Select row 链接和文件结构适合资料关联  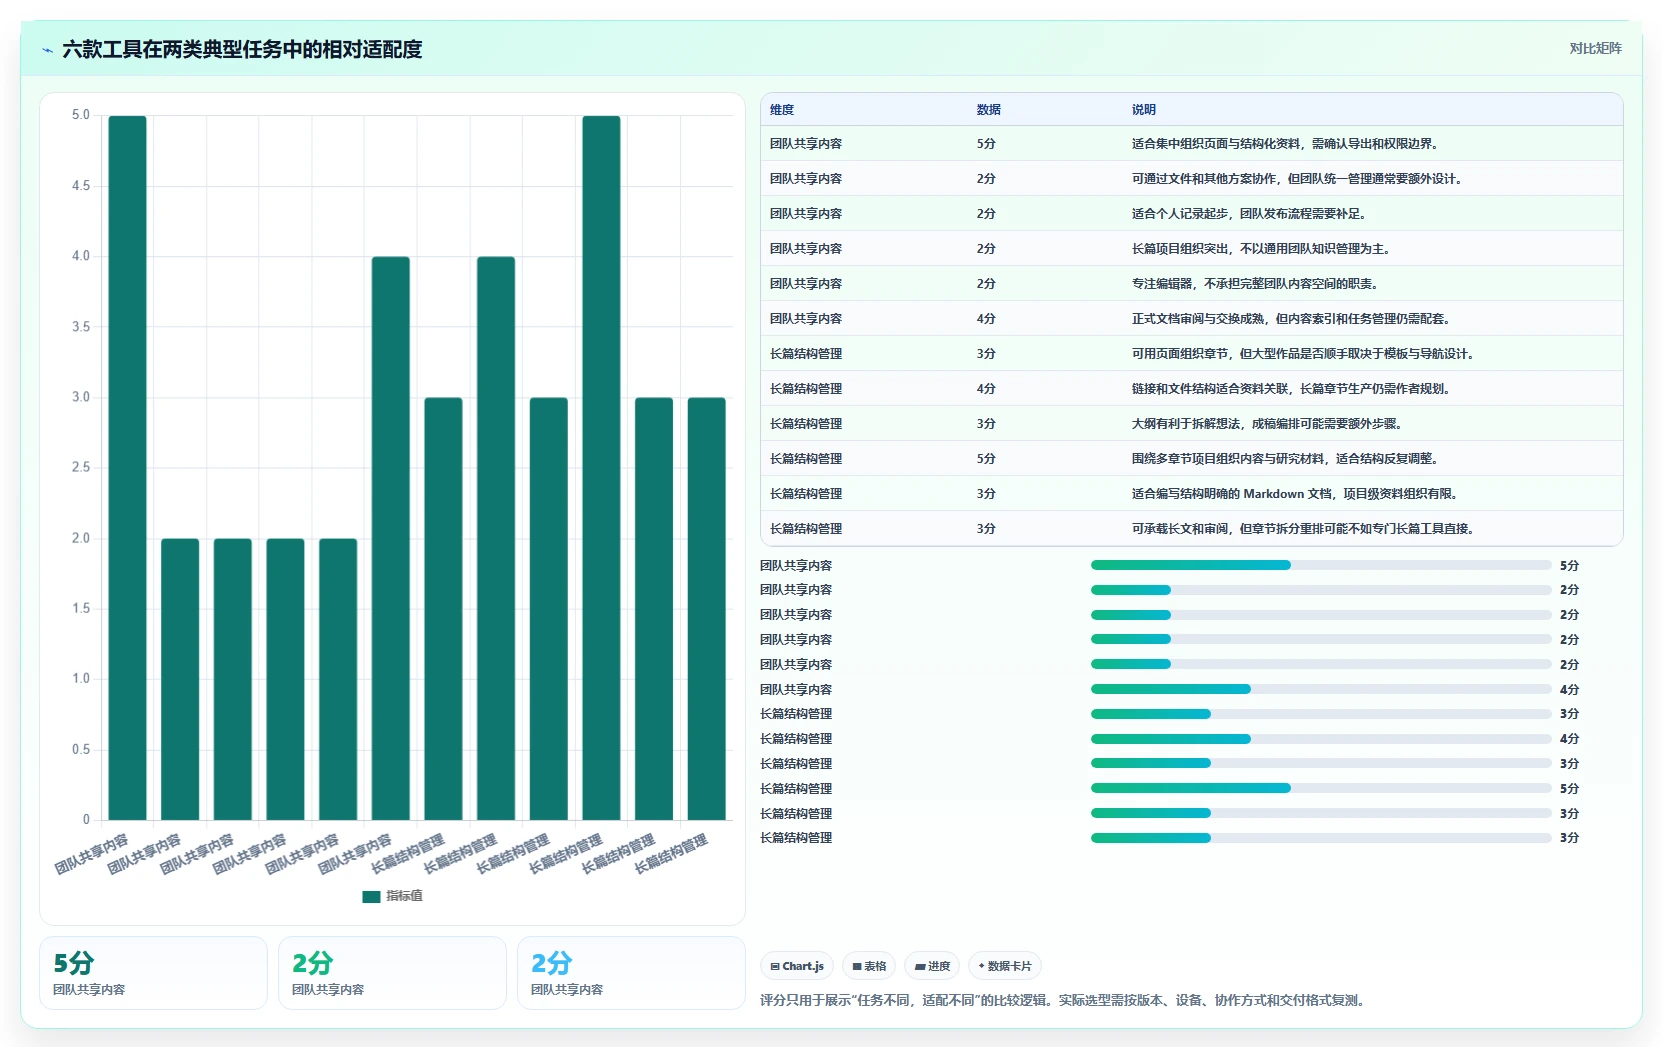coord(1191,389)
